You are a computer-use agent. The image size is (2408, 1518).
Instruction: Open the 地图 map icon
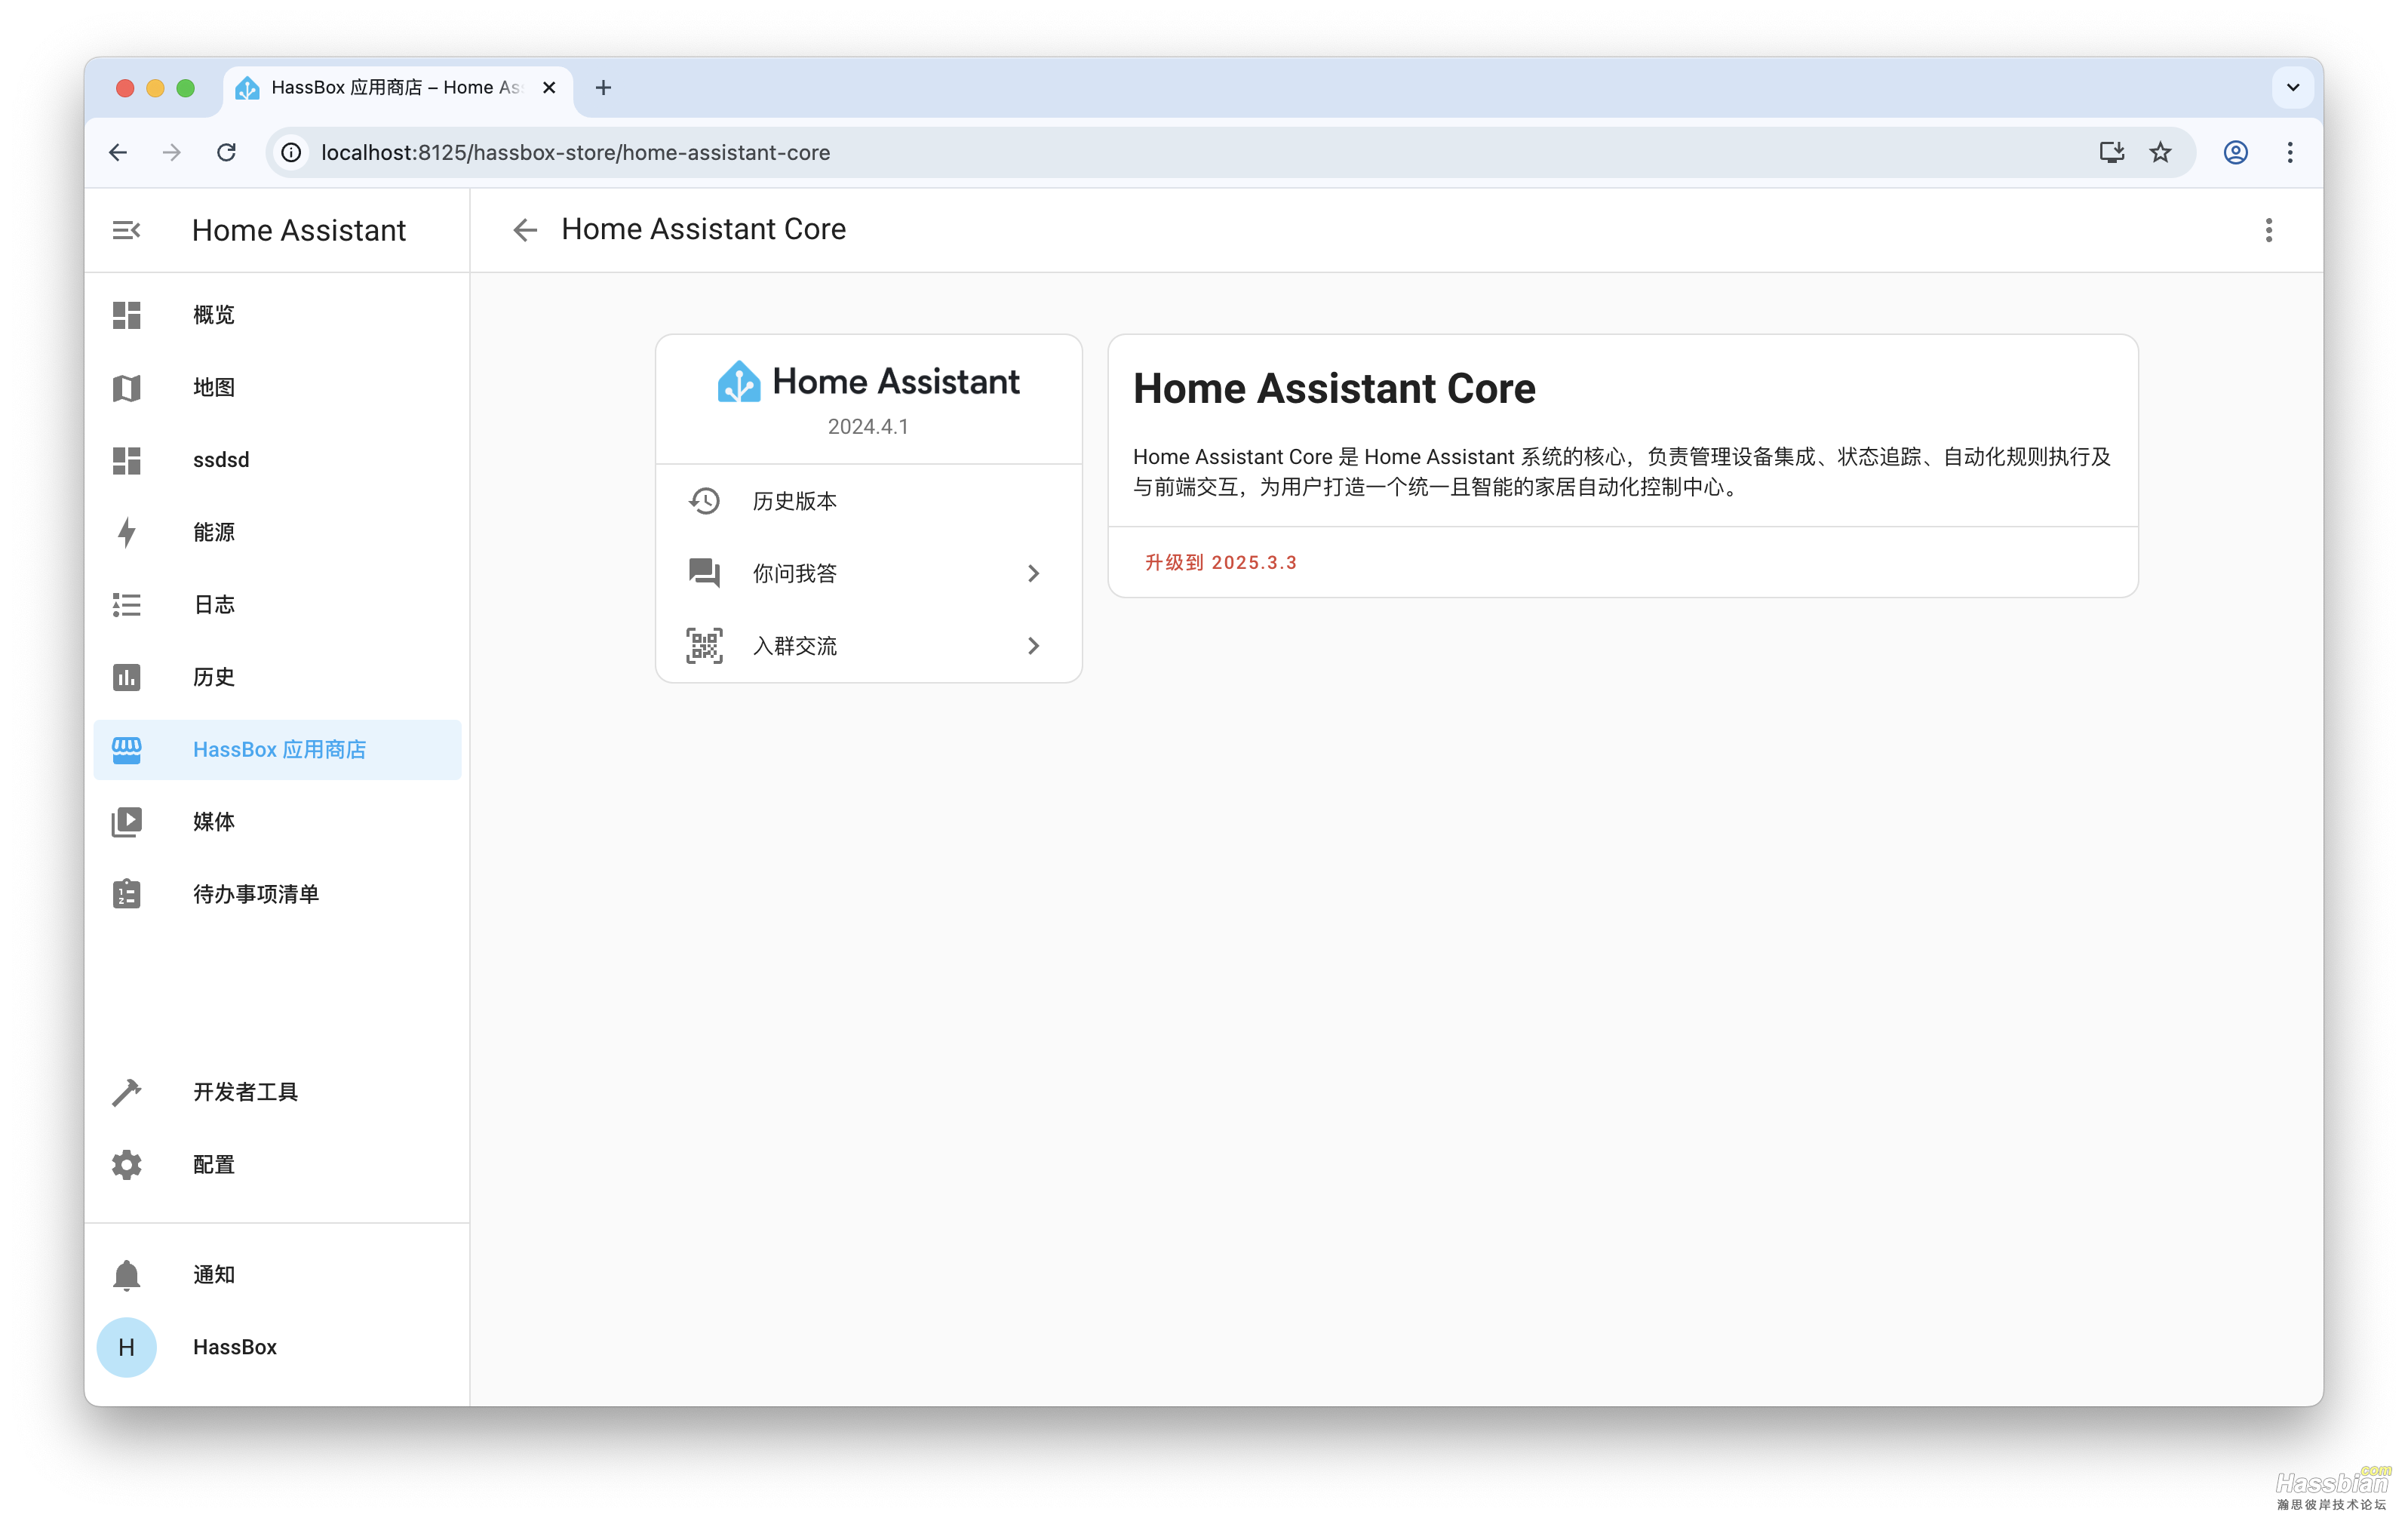tap(126, 387)
